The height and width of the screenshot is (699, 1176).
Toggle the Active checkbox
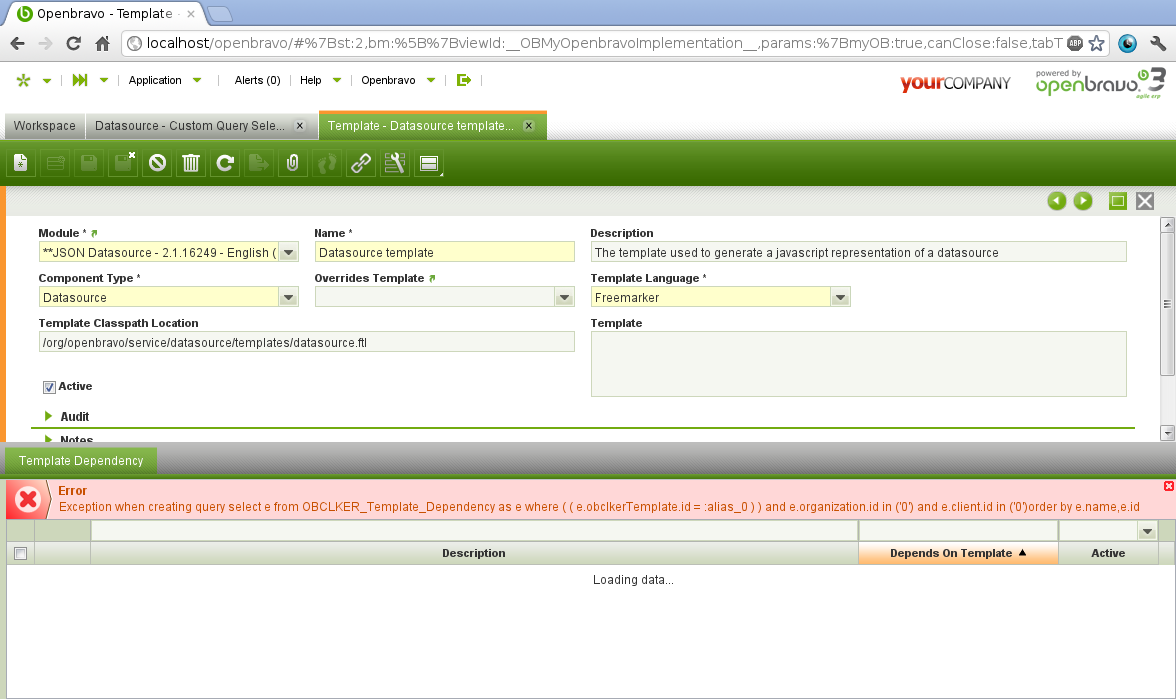coord(49,387)
